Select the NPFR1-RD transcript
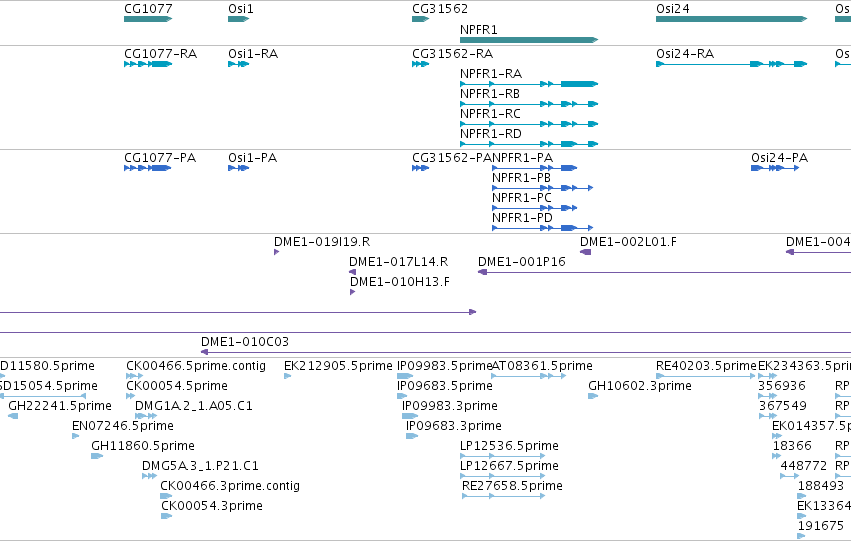851x541 pixels. (529, 144)
